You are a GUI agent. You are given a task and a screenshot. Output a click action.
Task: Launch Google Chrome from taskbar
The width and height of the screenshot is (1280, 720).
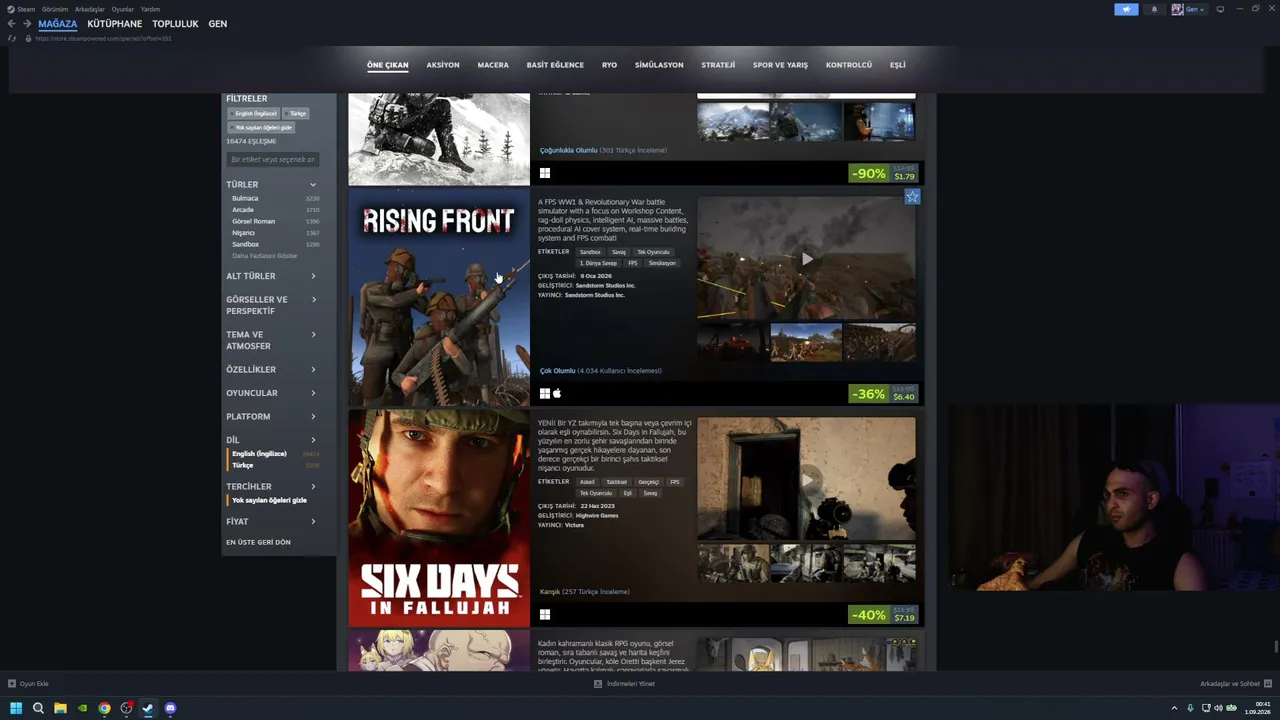point(104,708)
